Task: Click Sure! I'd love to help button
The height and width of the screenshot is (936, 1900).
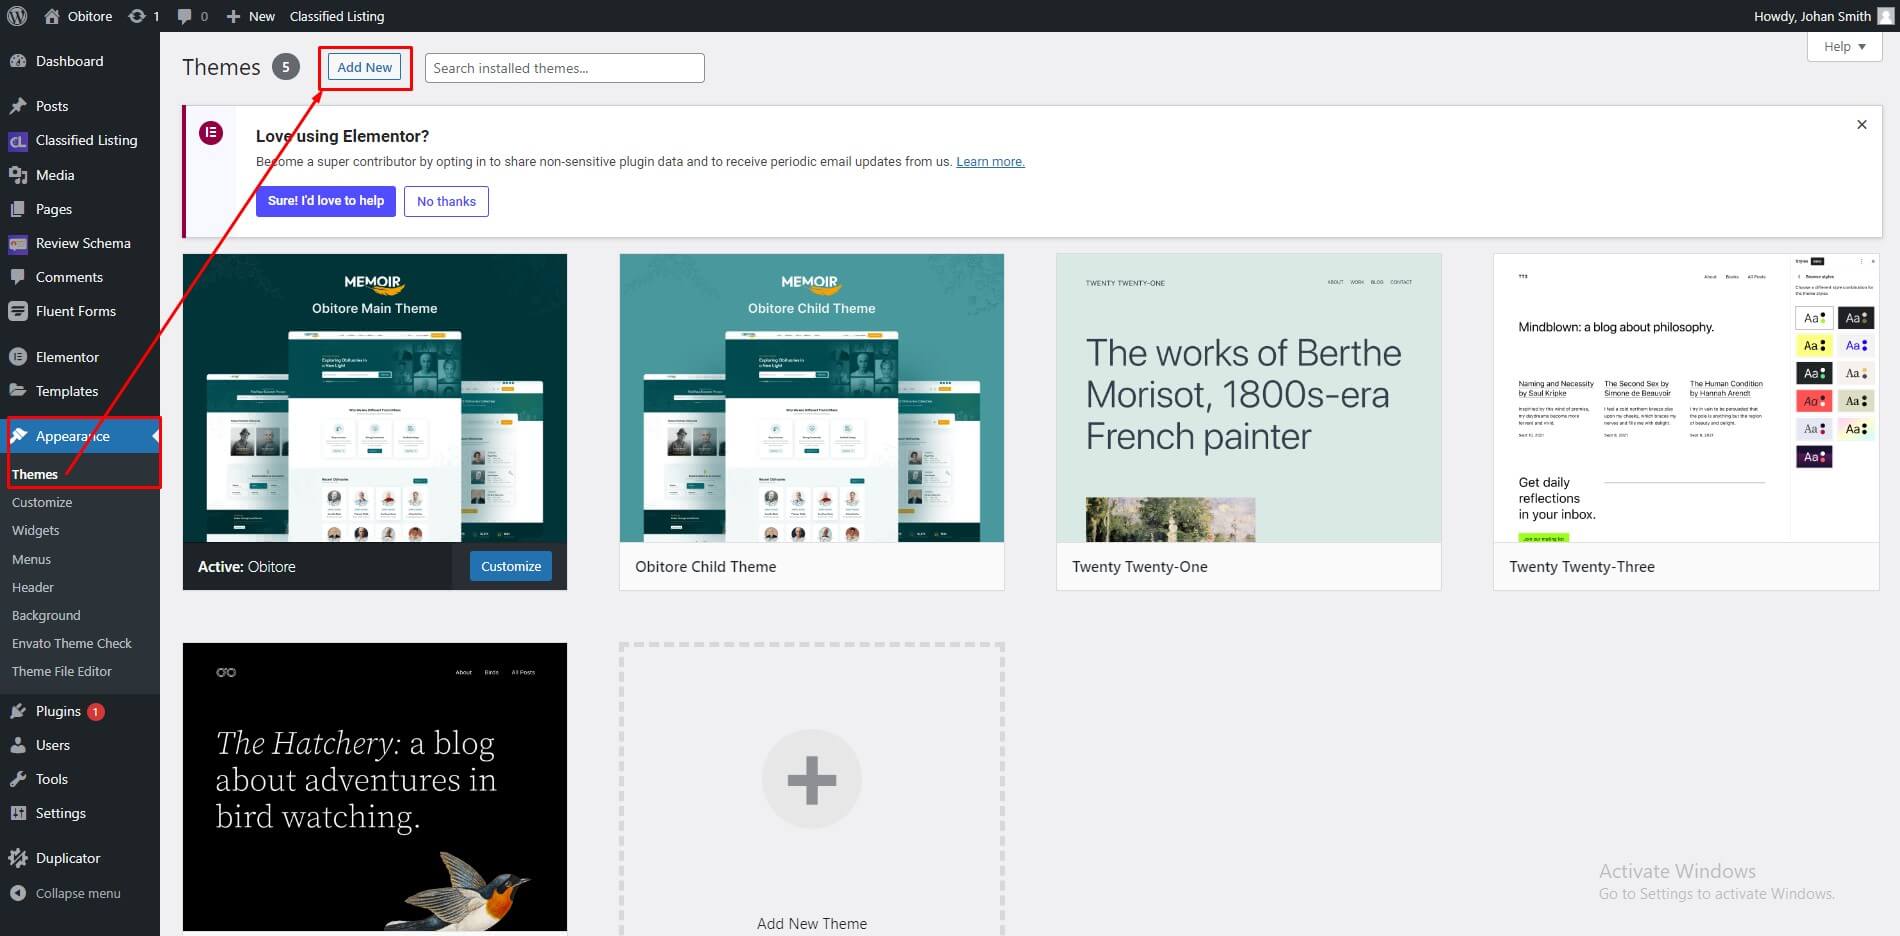Action: coord(326,201)
